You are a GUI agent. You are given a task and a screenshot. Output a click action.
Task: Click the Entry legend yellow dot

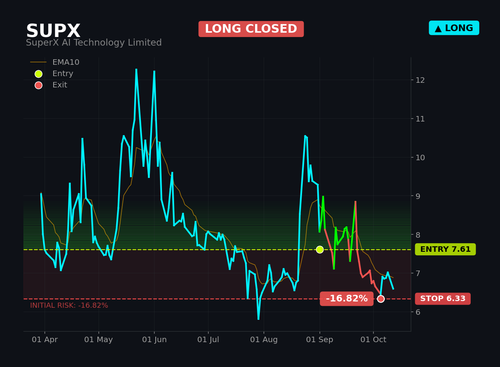38,74
